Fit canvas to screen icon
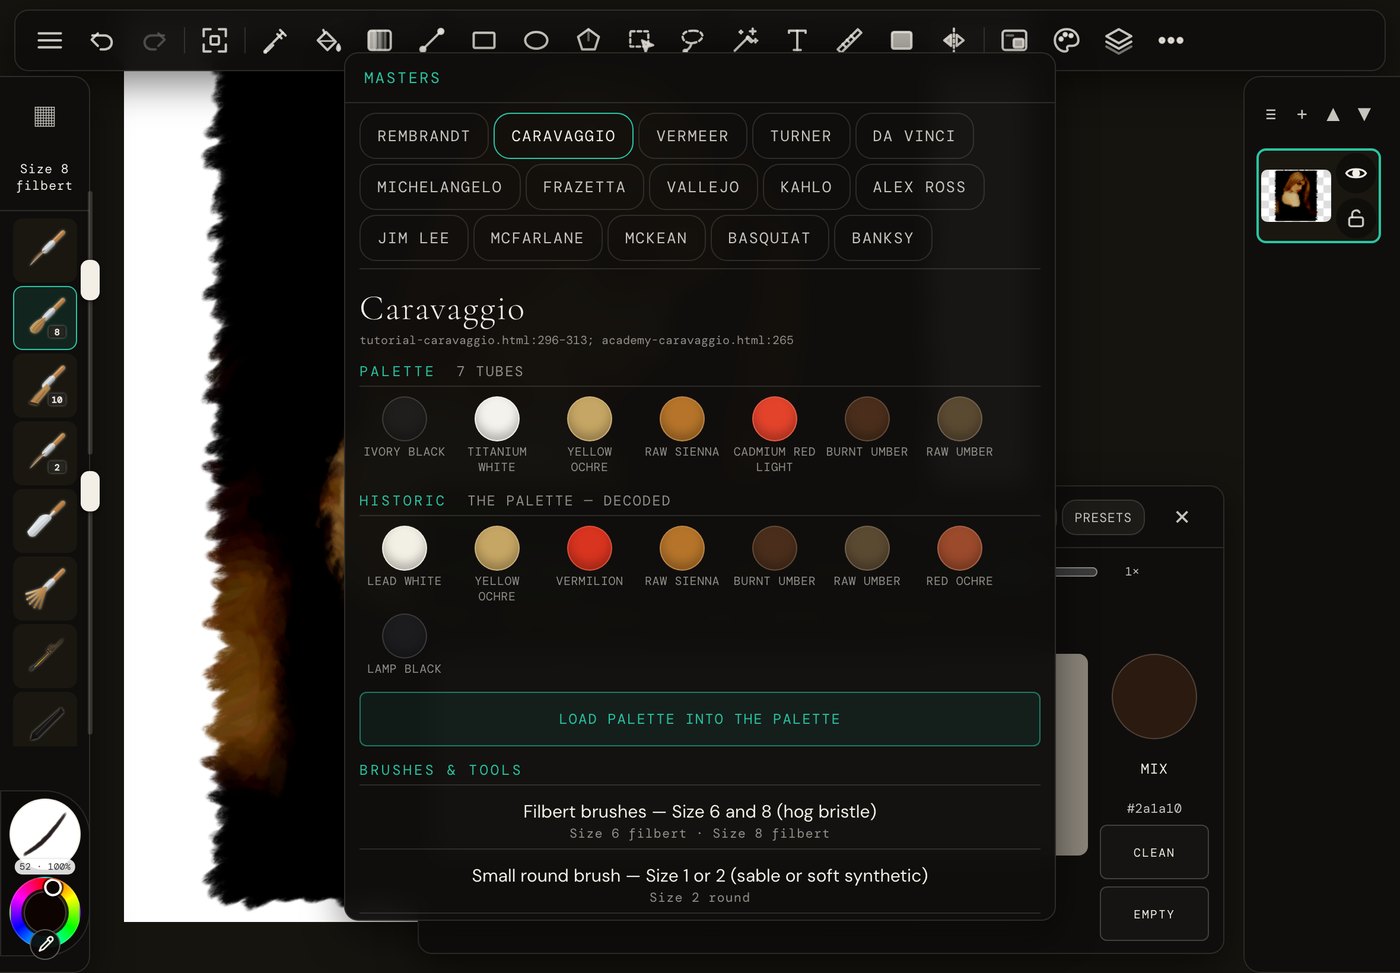Screen dimensions: 1400x973 click(214, 40)
